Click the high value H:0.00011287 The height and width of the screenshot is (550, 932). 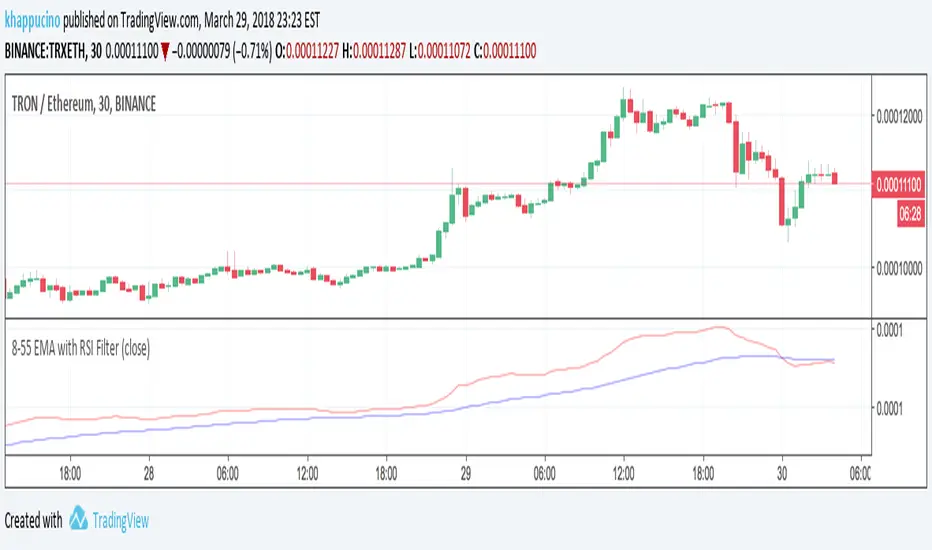[x=374, y=51]
